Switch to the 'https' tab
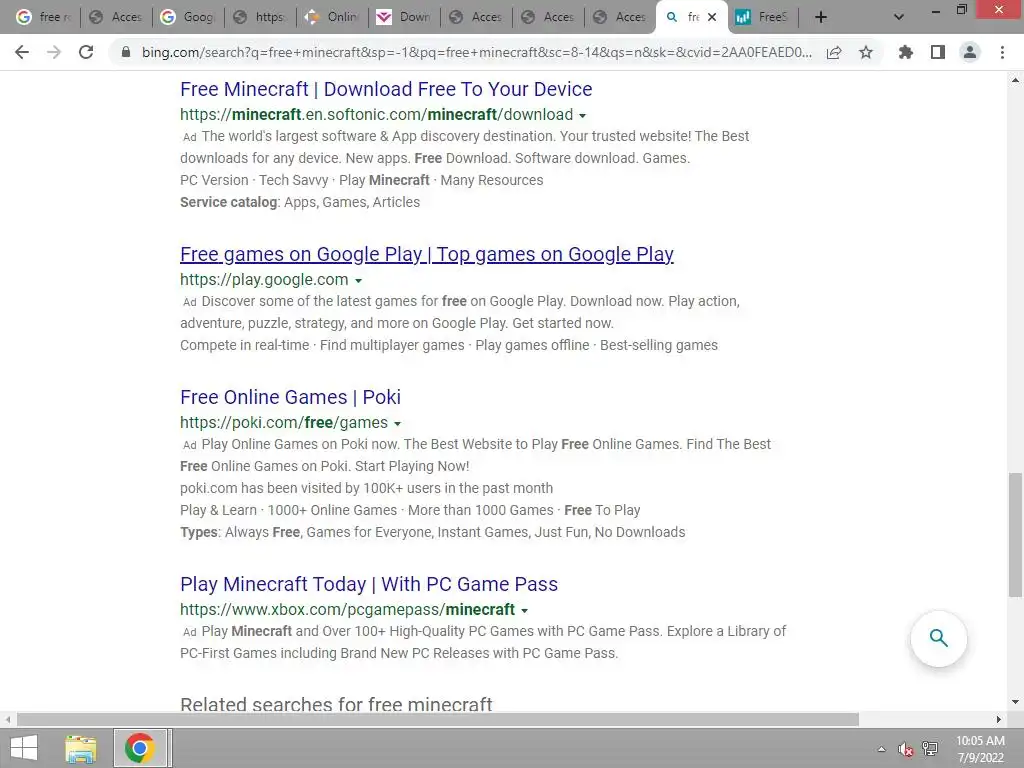Image resolution: width=1024 pixels, height=768 pixels. coord(260,17)
